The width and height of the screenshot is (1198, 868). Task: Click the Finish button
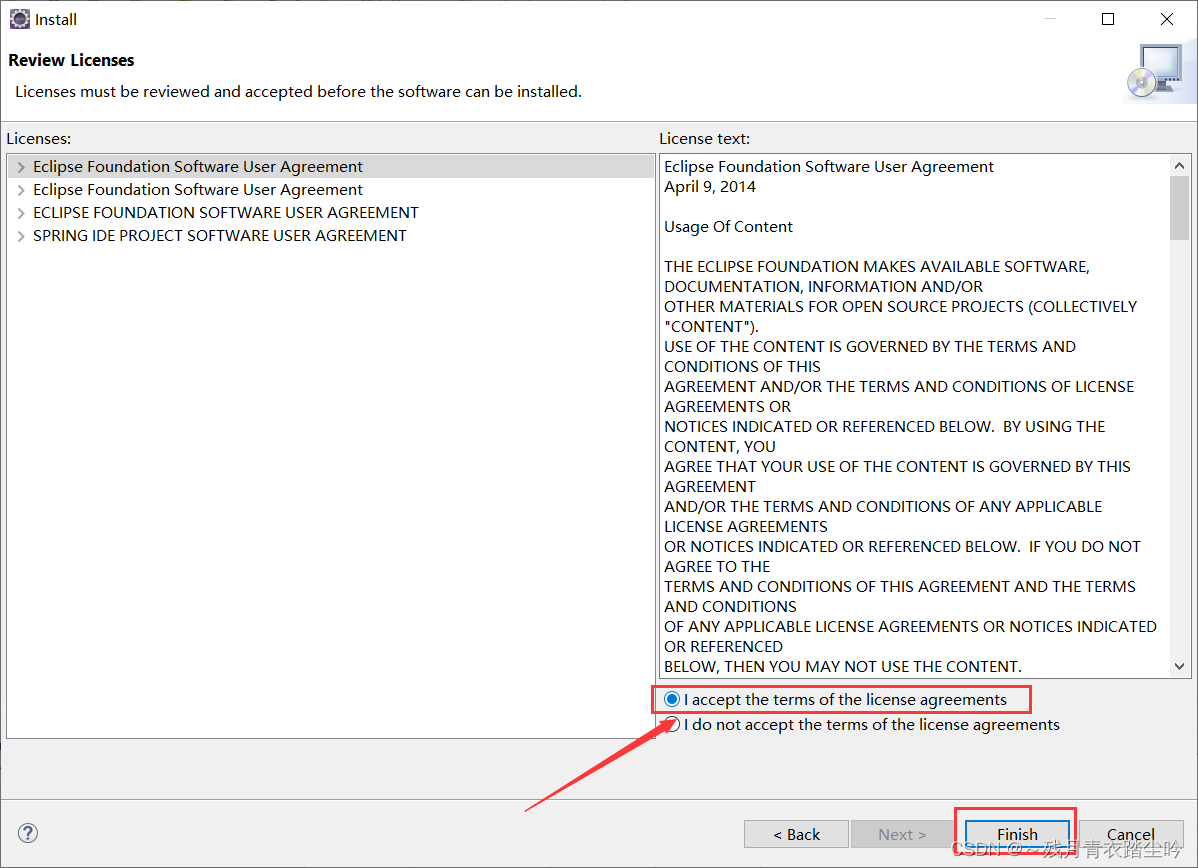click(x=1017, y=834)
